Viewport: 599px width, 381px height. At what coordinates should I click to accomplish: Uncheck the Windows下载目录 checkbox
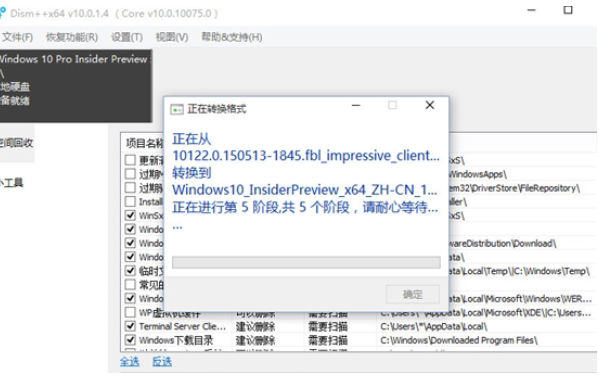pos(130,340)
